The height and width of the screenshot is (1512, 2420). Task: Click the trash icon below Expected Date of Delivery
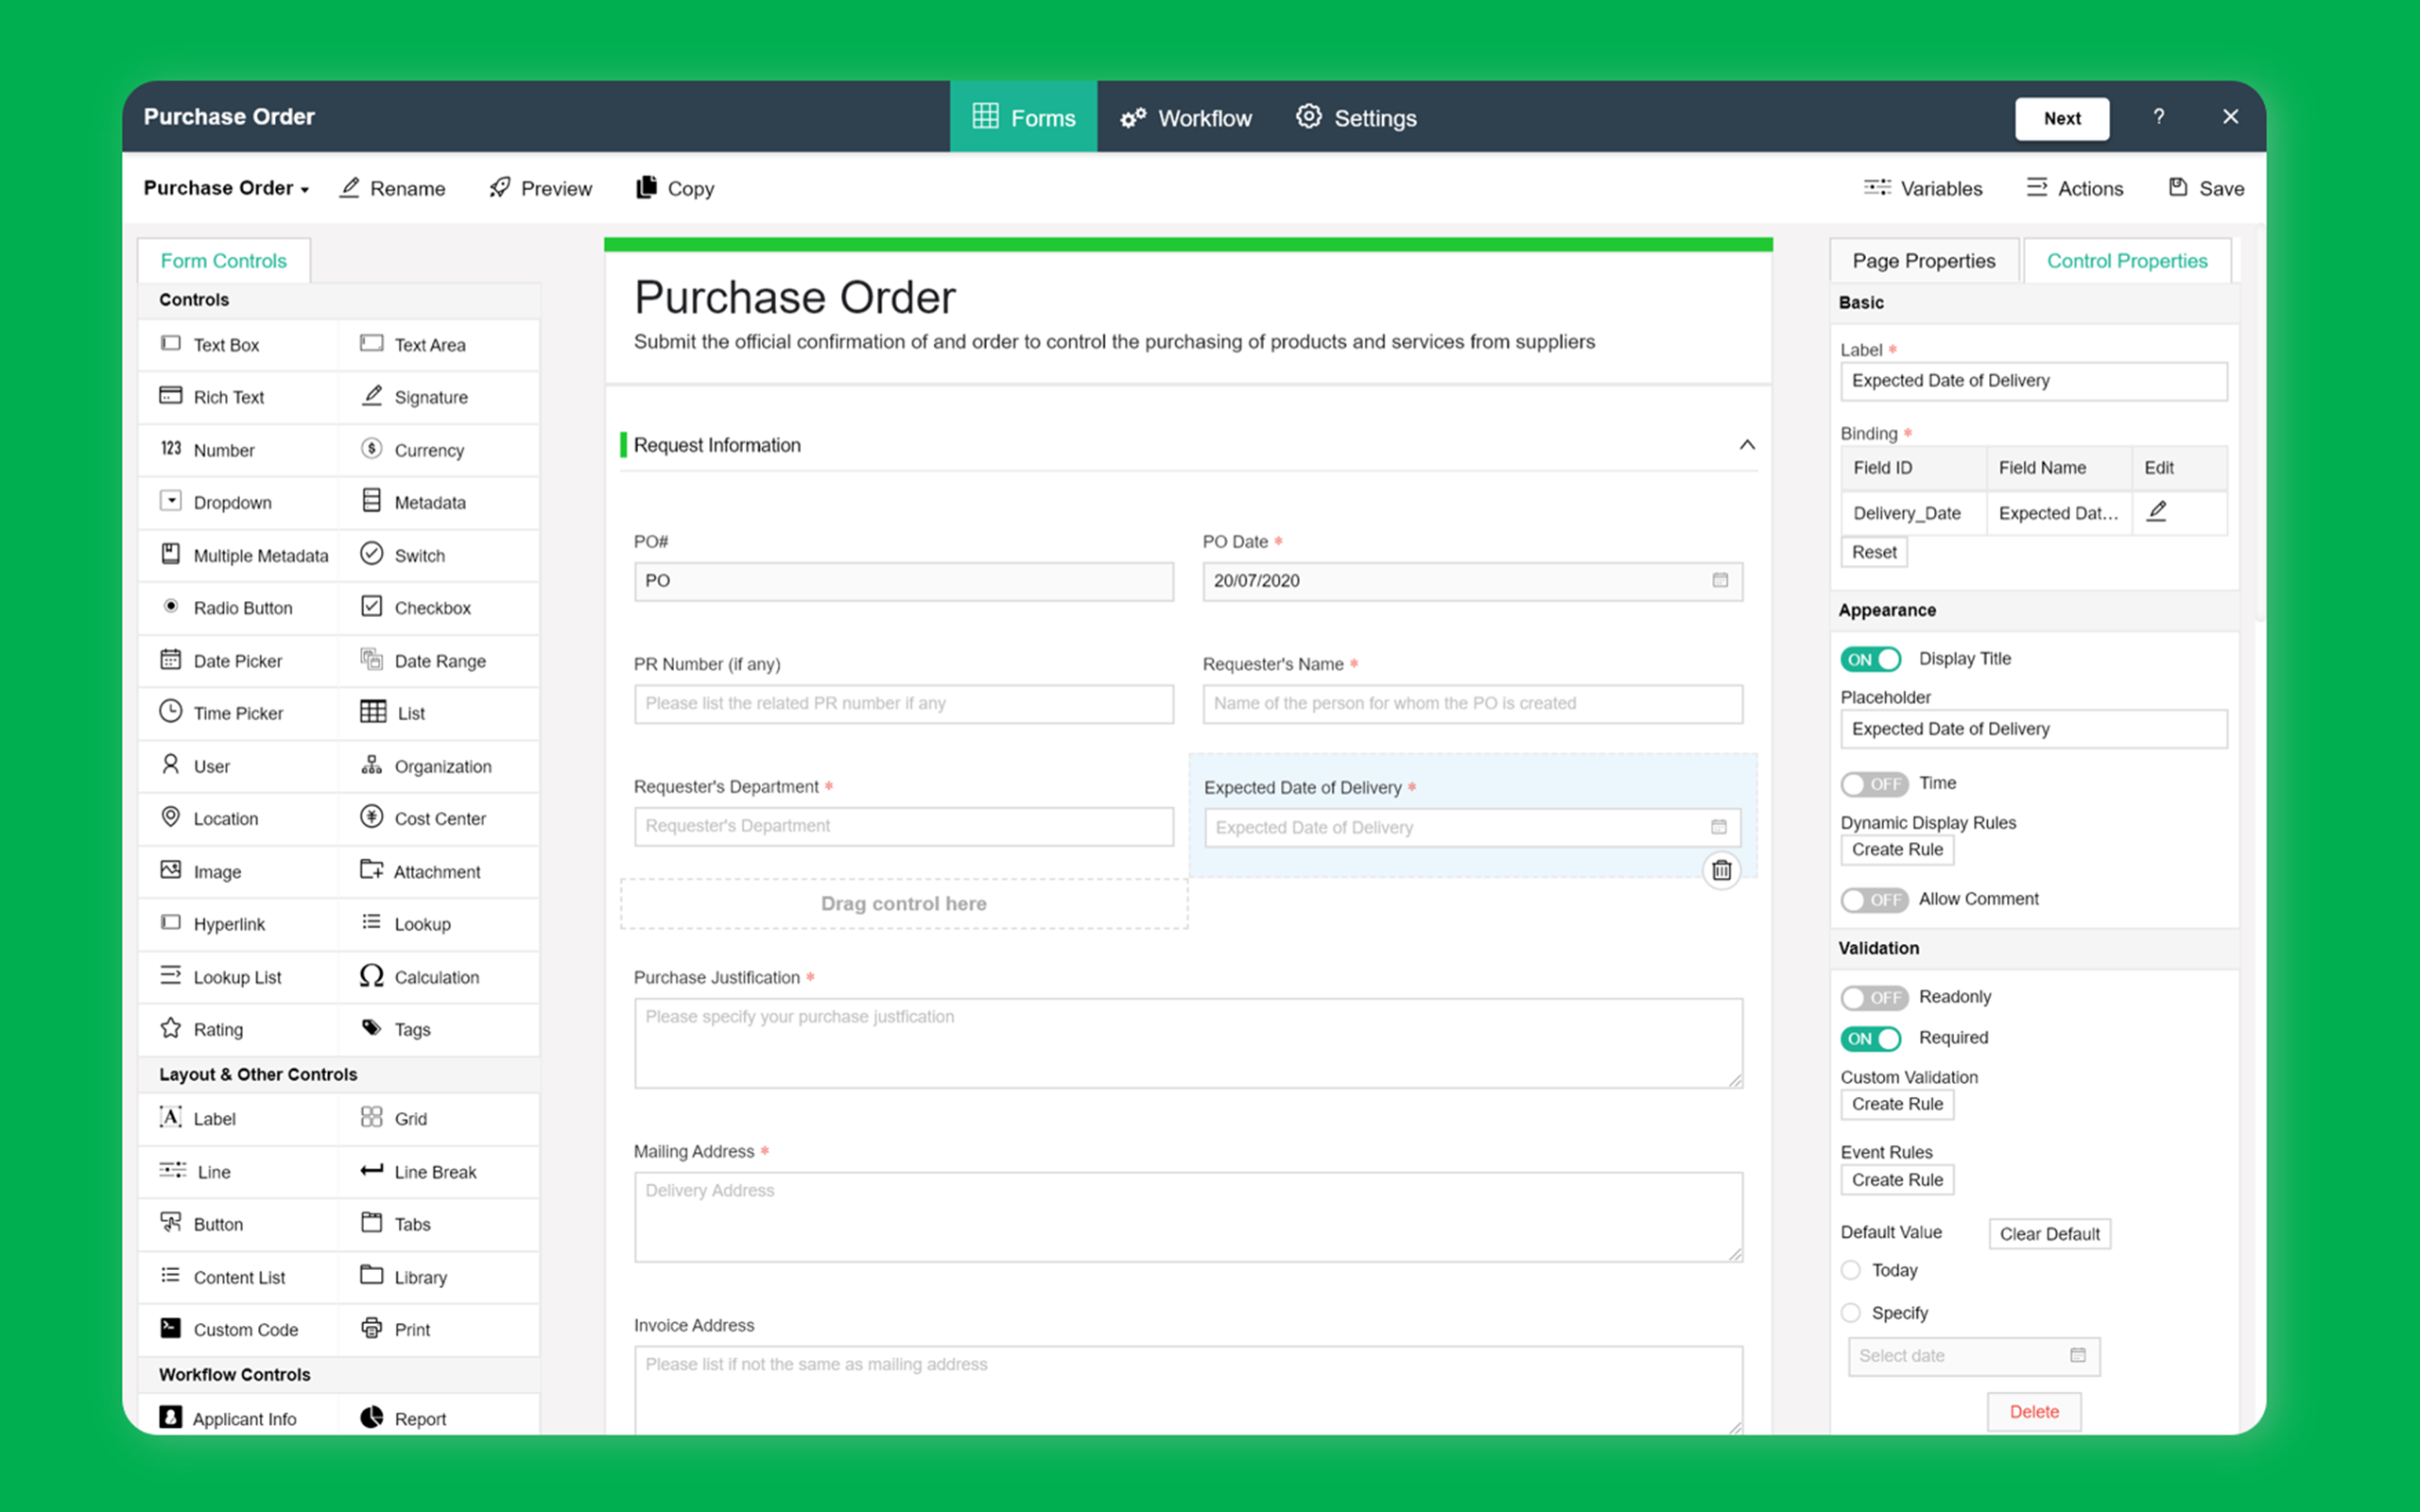(1721, 870)
